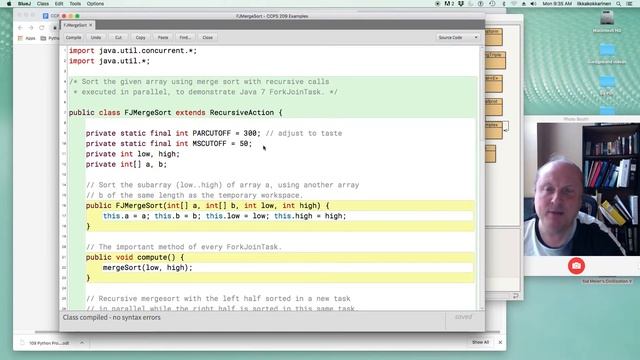Take a photo with the red camera button
The width and height of the screenshot is (640, 360).
click(x=576, y=266)
